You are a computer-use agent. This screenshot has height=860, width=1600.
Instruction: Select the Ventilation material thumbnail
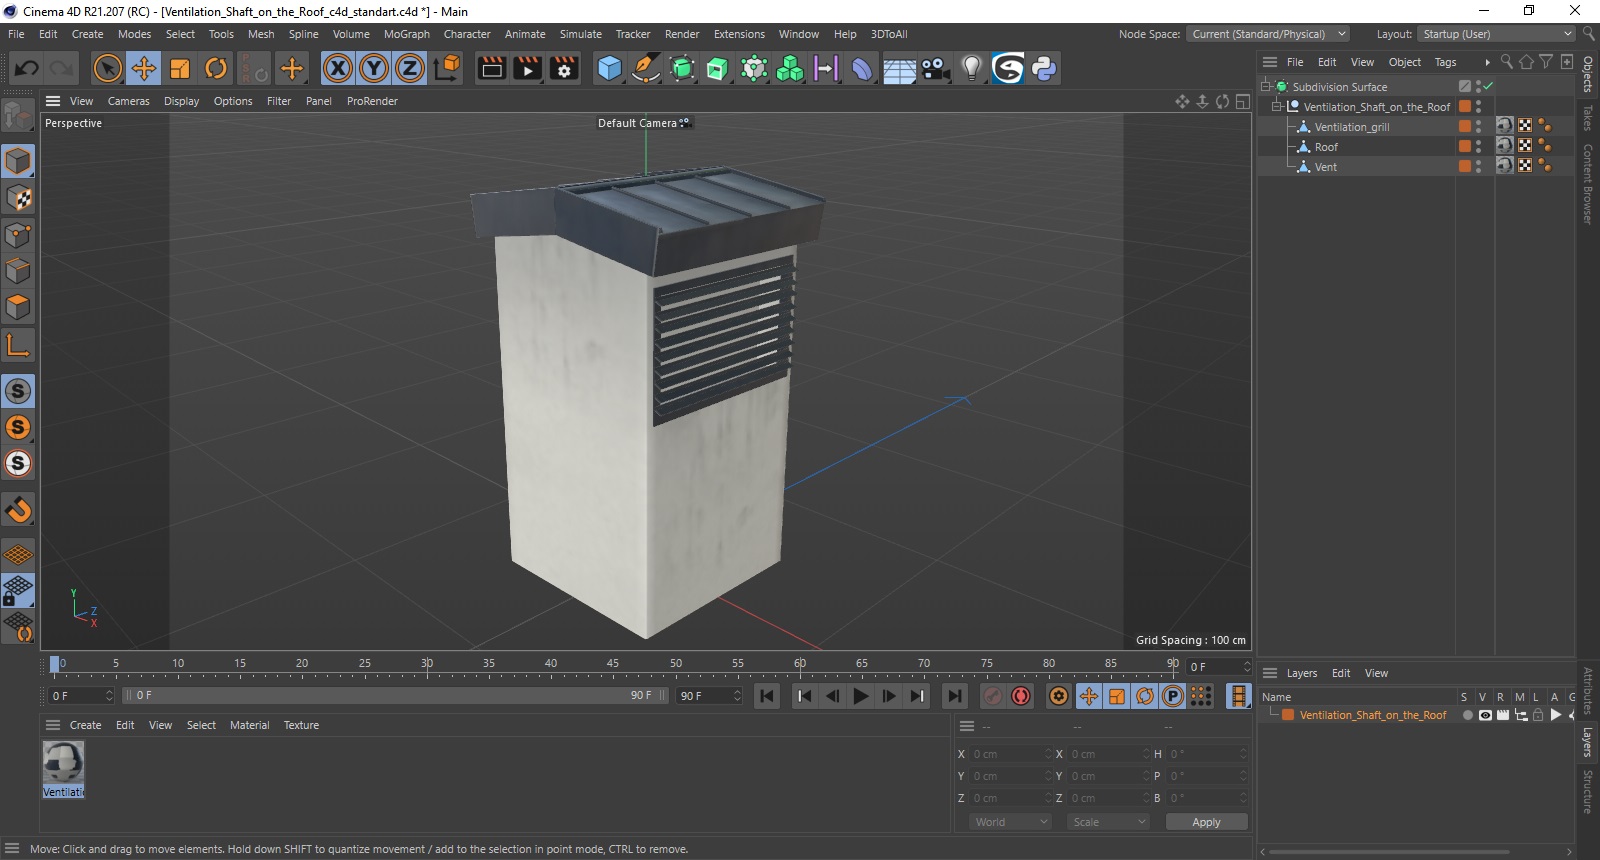point(63,763)
